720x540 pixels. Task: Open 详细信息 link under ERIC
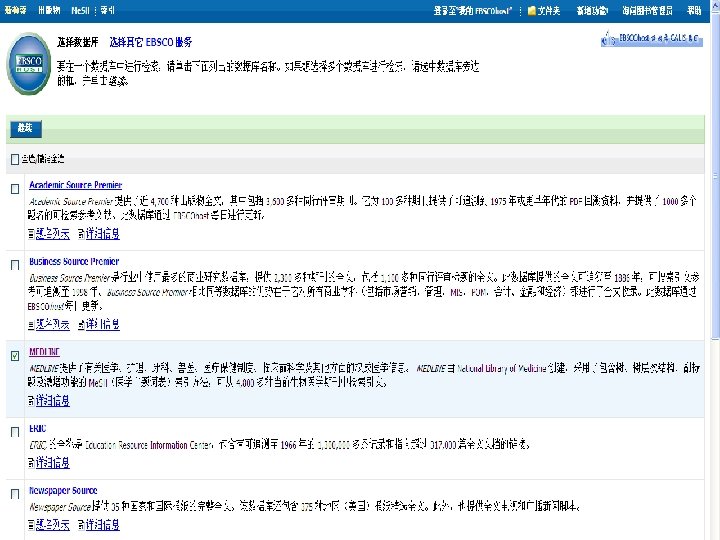coord(53,463)
